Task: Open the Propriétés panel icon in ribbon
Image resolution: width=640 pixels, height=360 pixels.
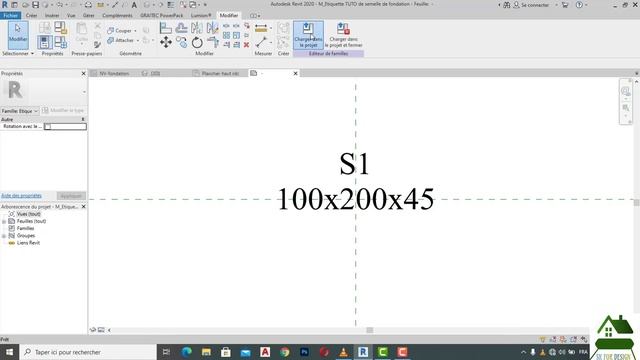Action: [44, 42]
